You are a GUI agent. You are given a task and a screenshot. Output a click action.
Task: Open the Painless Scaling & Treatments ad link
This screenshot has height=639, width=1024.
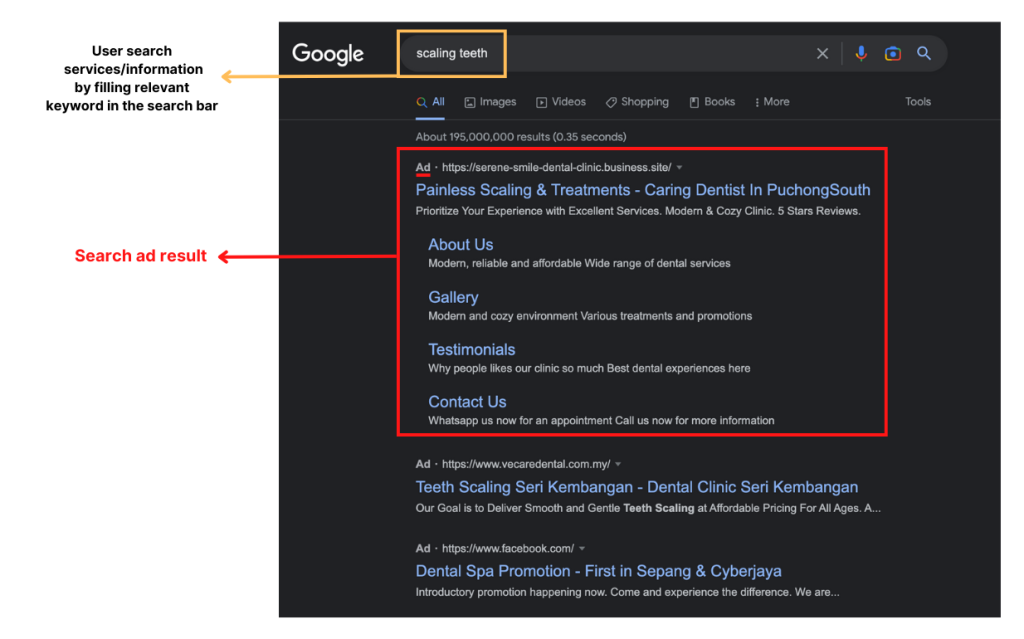[643, 190]
